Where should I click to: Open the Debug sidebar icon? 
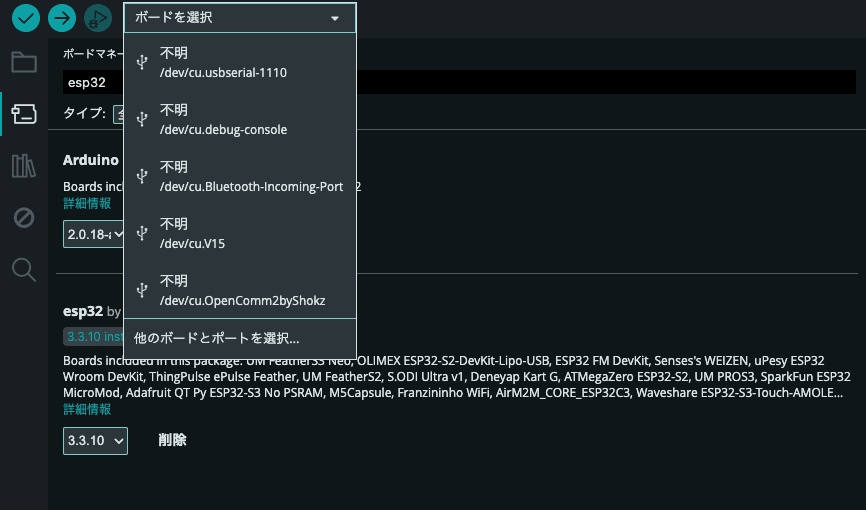point(24,218)
